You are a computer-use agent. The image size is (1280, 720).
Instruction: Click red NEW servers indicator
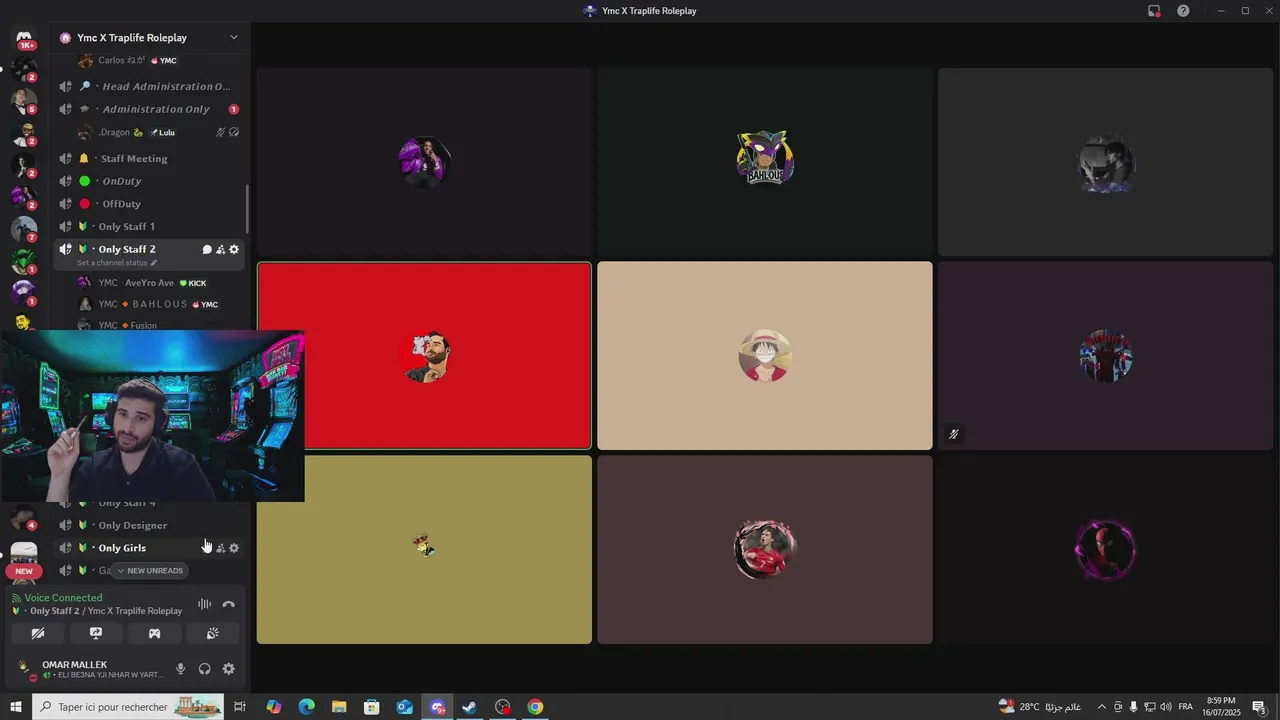click(x=24, y=571)
